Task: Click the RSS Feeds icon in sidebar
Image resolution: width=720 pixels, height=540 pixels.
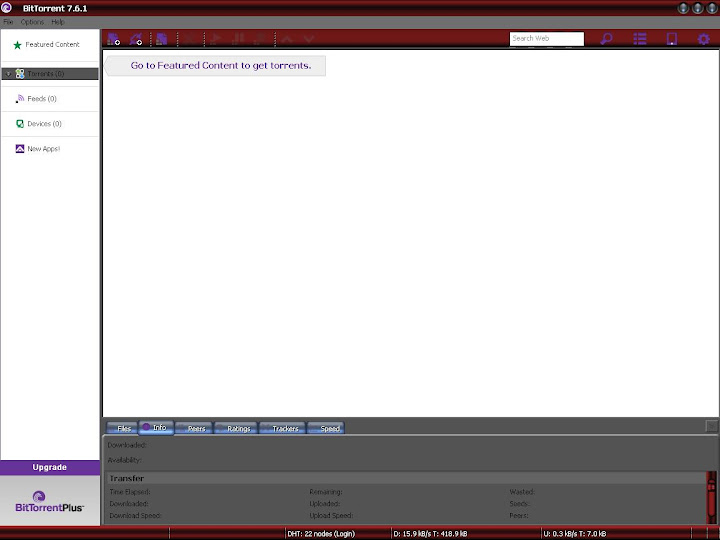Action: pyautogui.click(x=20, y=99)
